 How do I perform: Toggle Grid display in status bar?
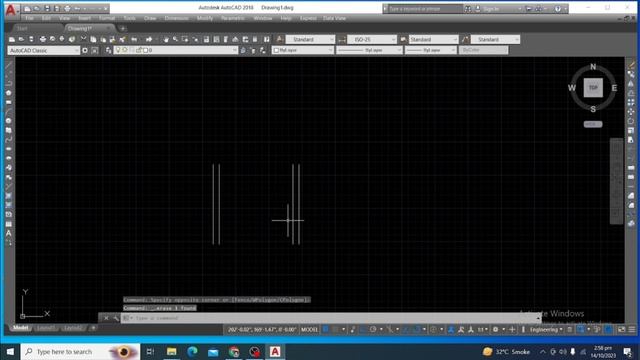(326, 329)
